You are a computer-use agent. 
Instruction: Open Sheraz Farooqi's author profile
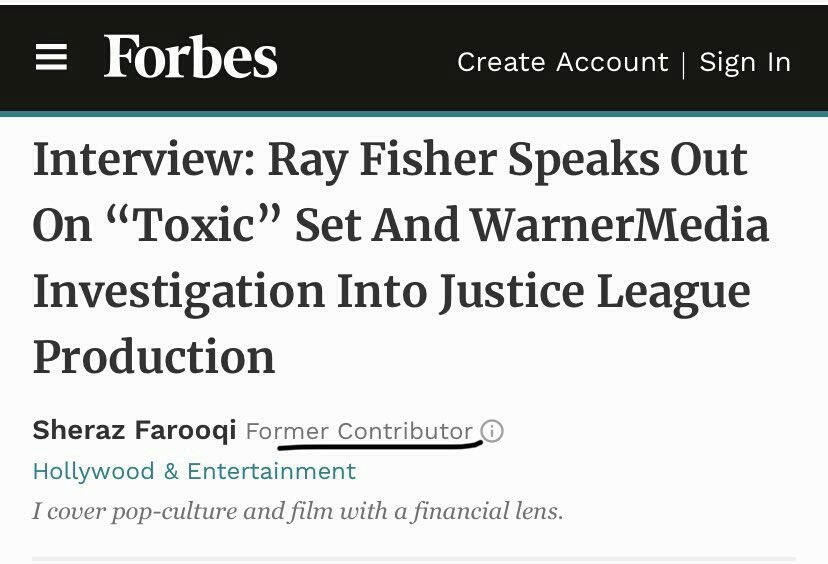point(134,431)
